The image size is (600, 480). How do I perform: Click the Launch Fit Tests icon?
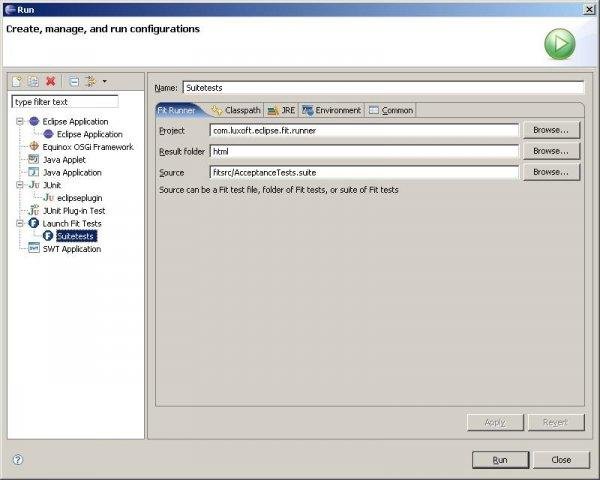point(34,223)
